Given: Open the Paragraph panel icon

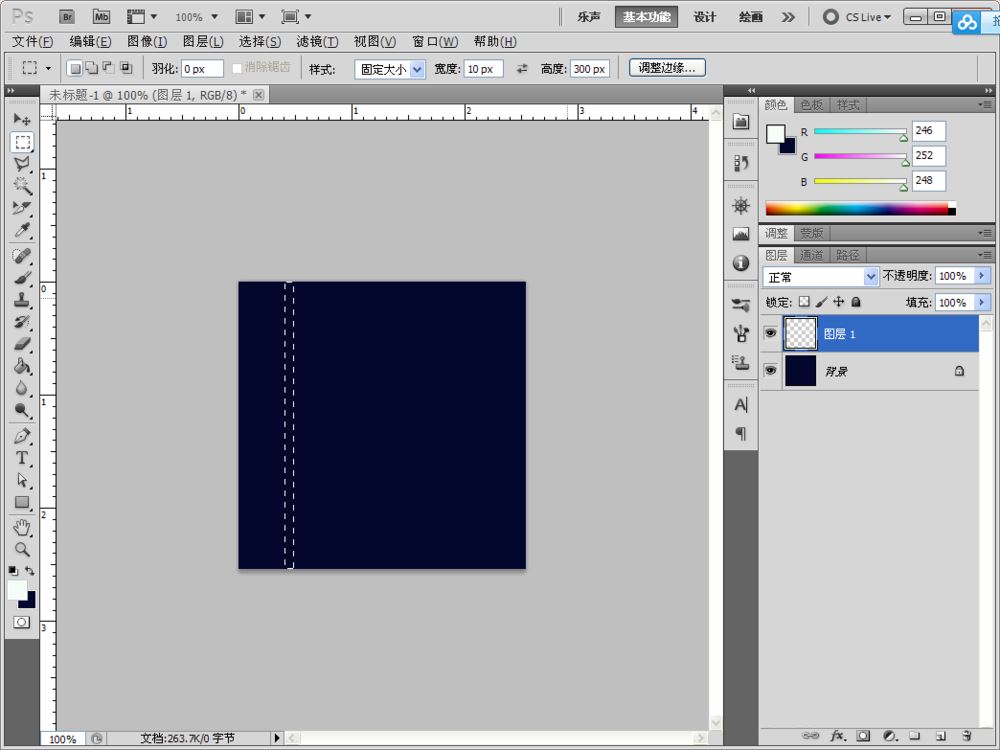Looking at the screenshot, I should [740, 434].
